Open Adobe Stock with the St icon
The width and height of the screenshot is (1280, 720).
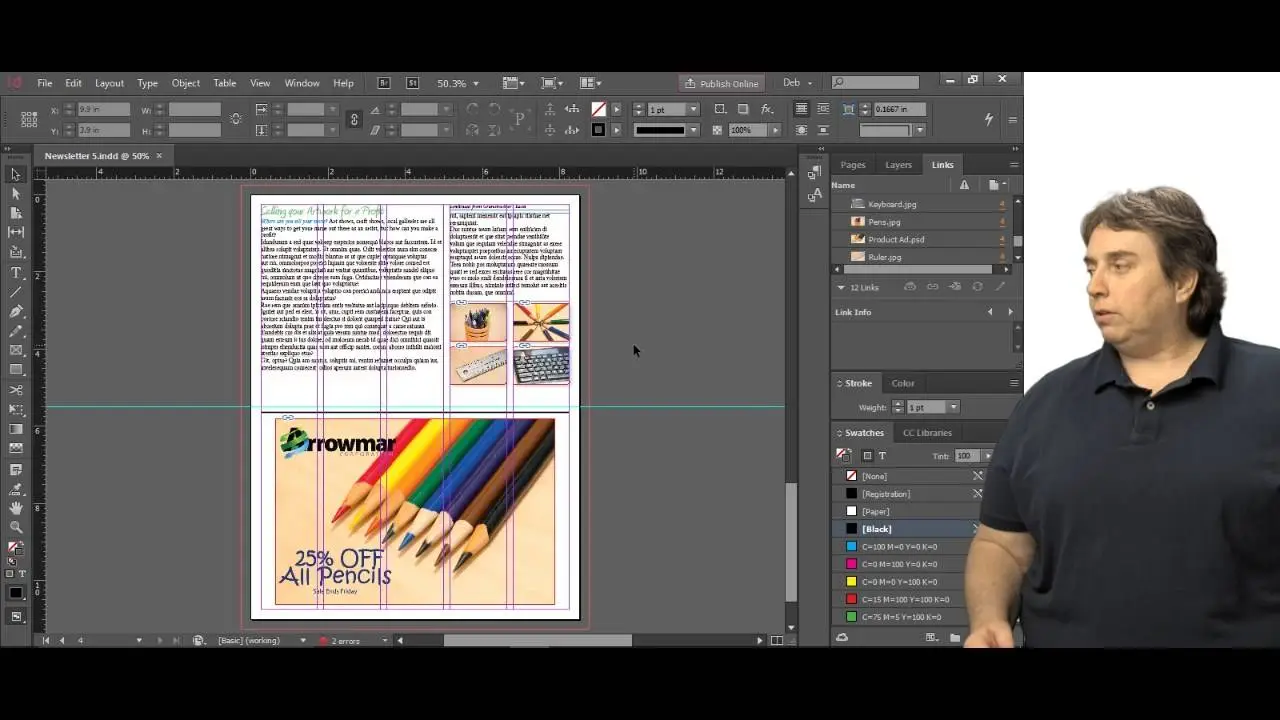point(413,83)
